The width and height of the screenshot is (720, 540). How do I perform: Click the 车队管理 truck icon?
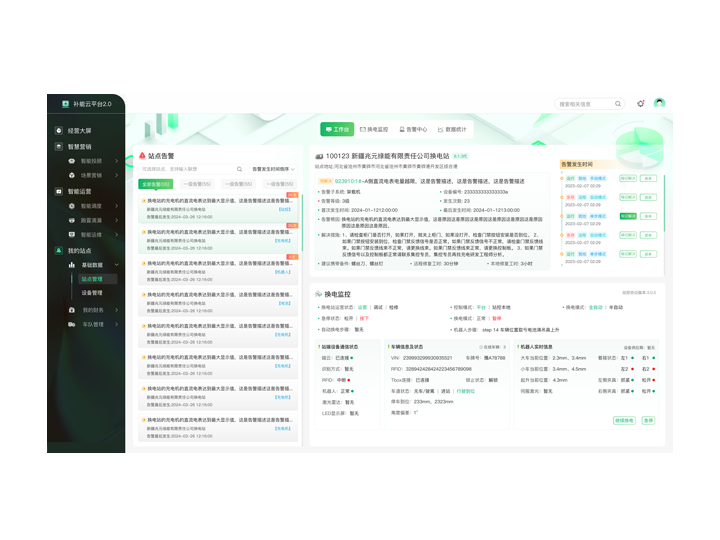[x=71, y=324]
